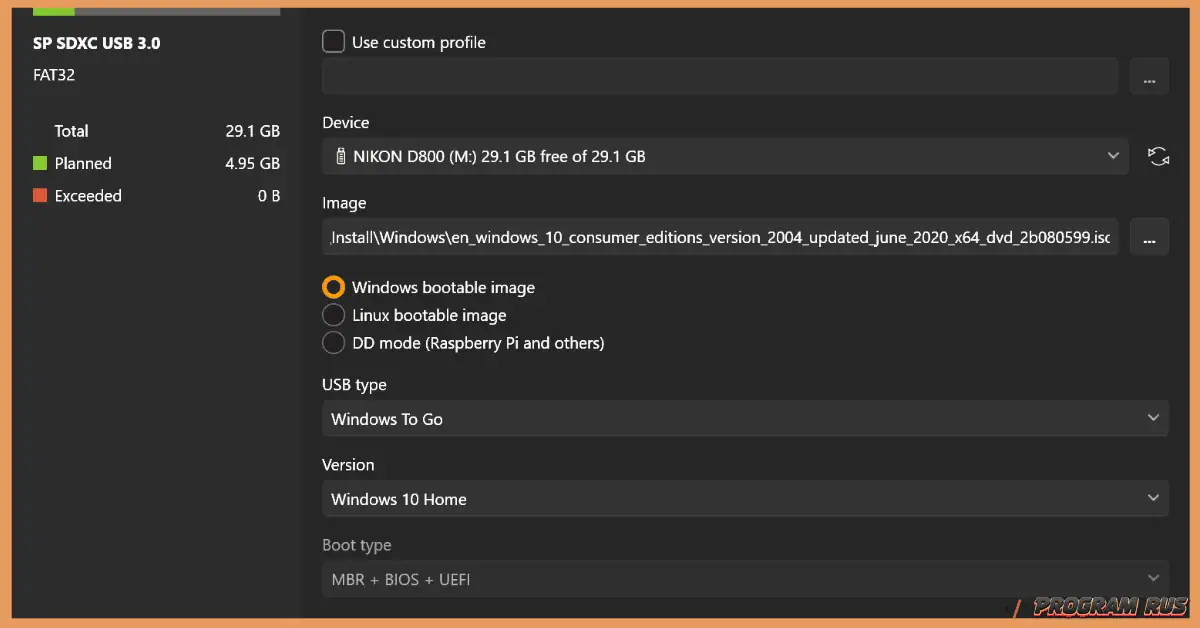Click the Boot type field showing MBR + BIOS + UEFI

point(745,579)
